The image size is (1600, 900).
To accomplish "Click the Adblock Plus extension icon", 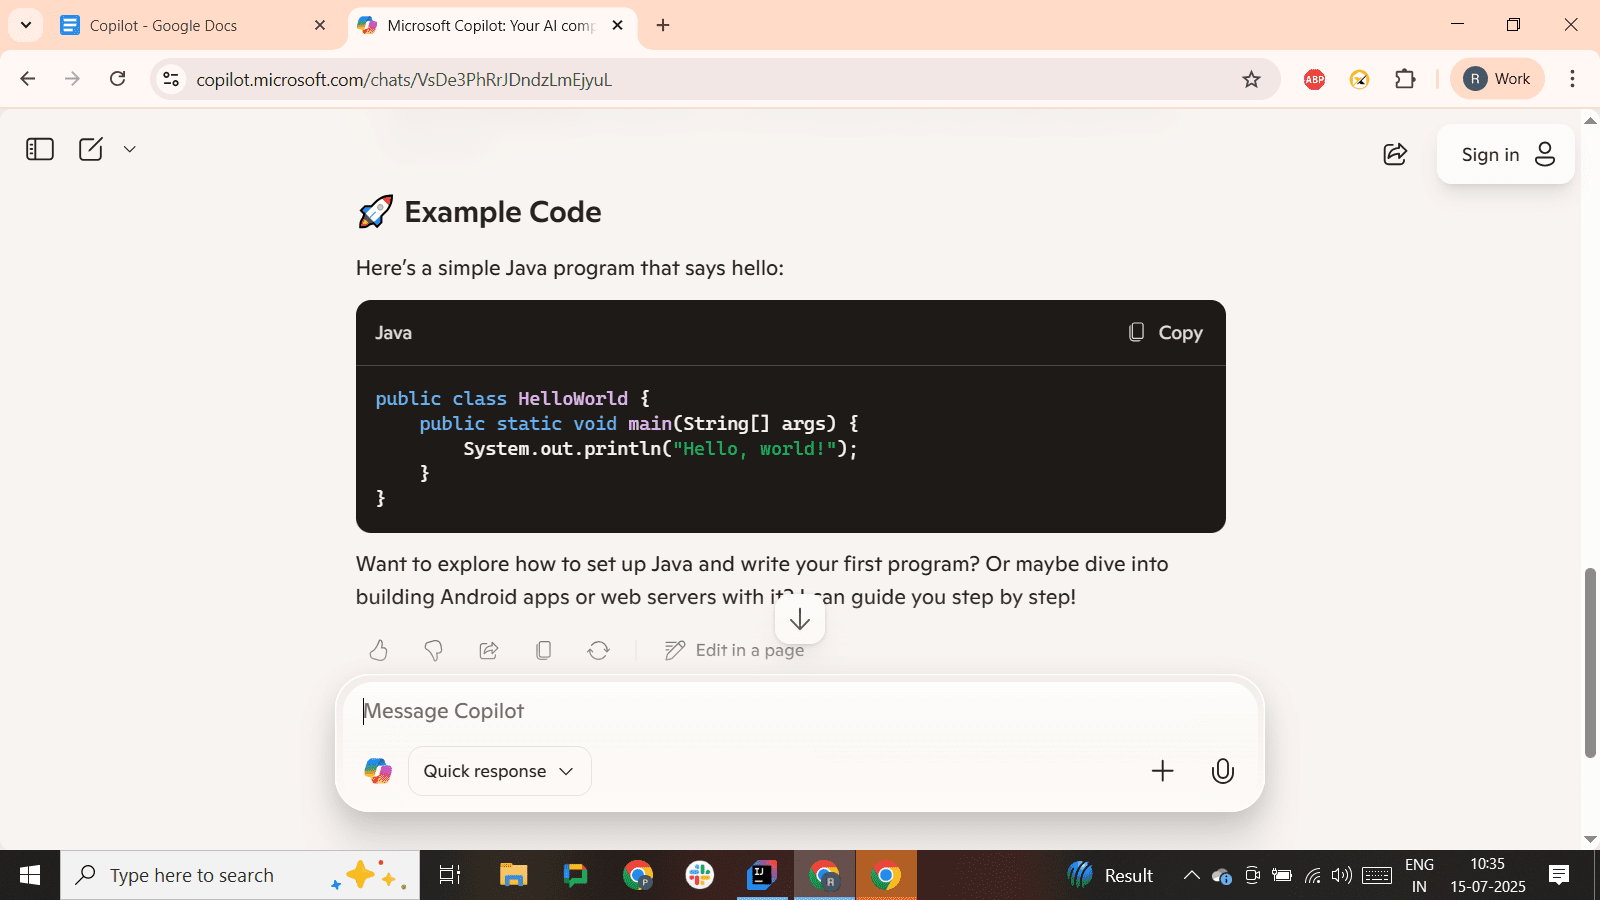I will (x=1313, y=79).
